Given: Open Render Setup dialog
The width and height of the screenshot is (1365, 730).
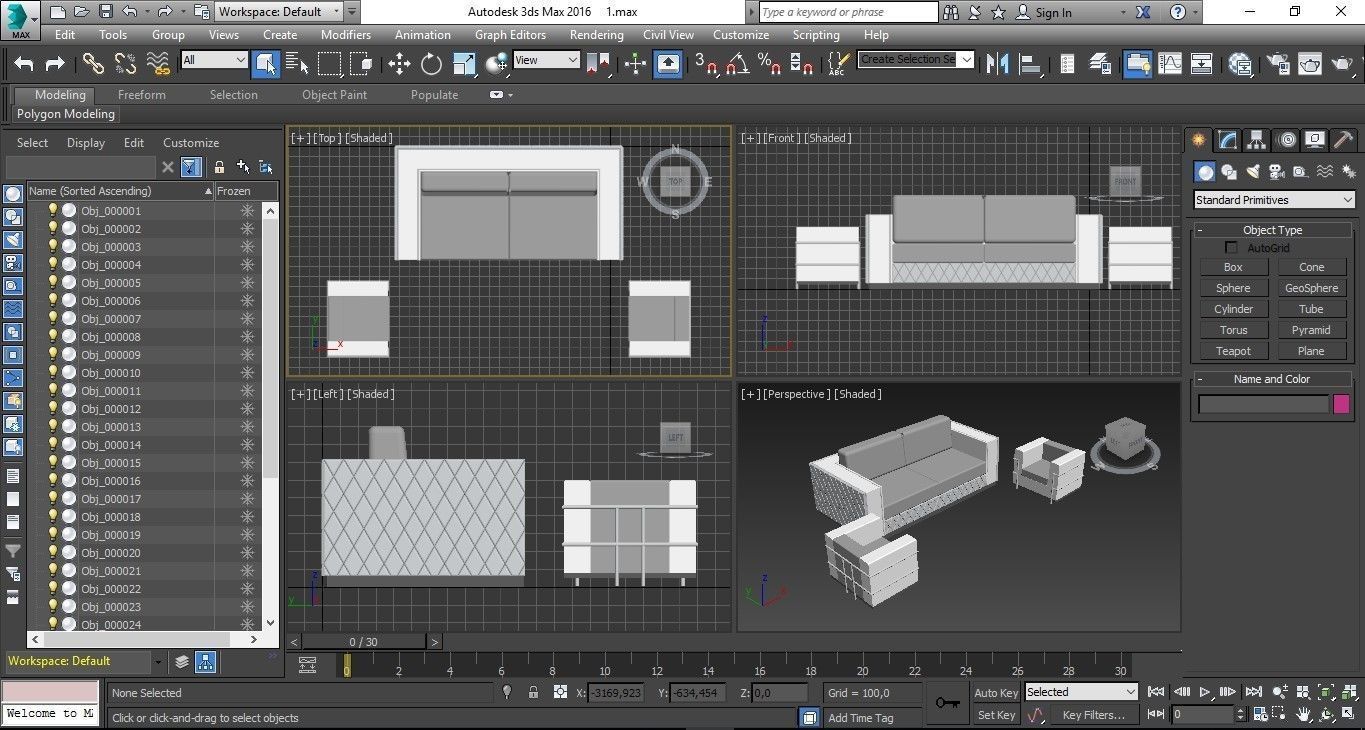Looking at the screenshot, I should [1278, 63].
